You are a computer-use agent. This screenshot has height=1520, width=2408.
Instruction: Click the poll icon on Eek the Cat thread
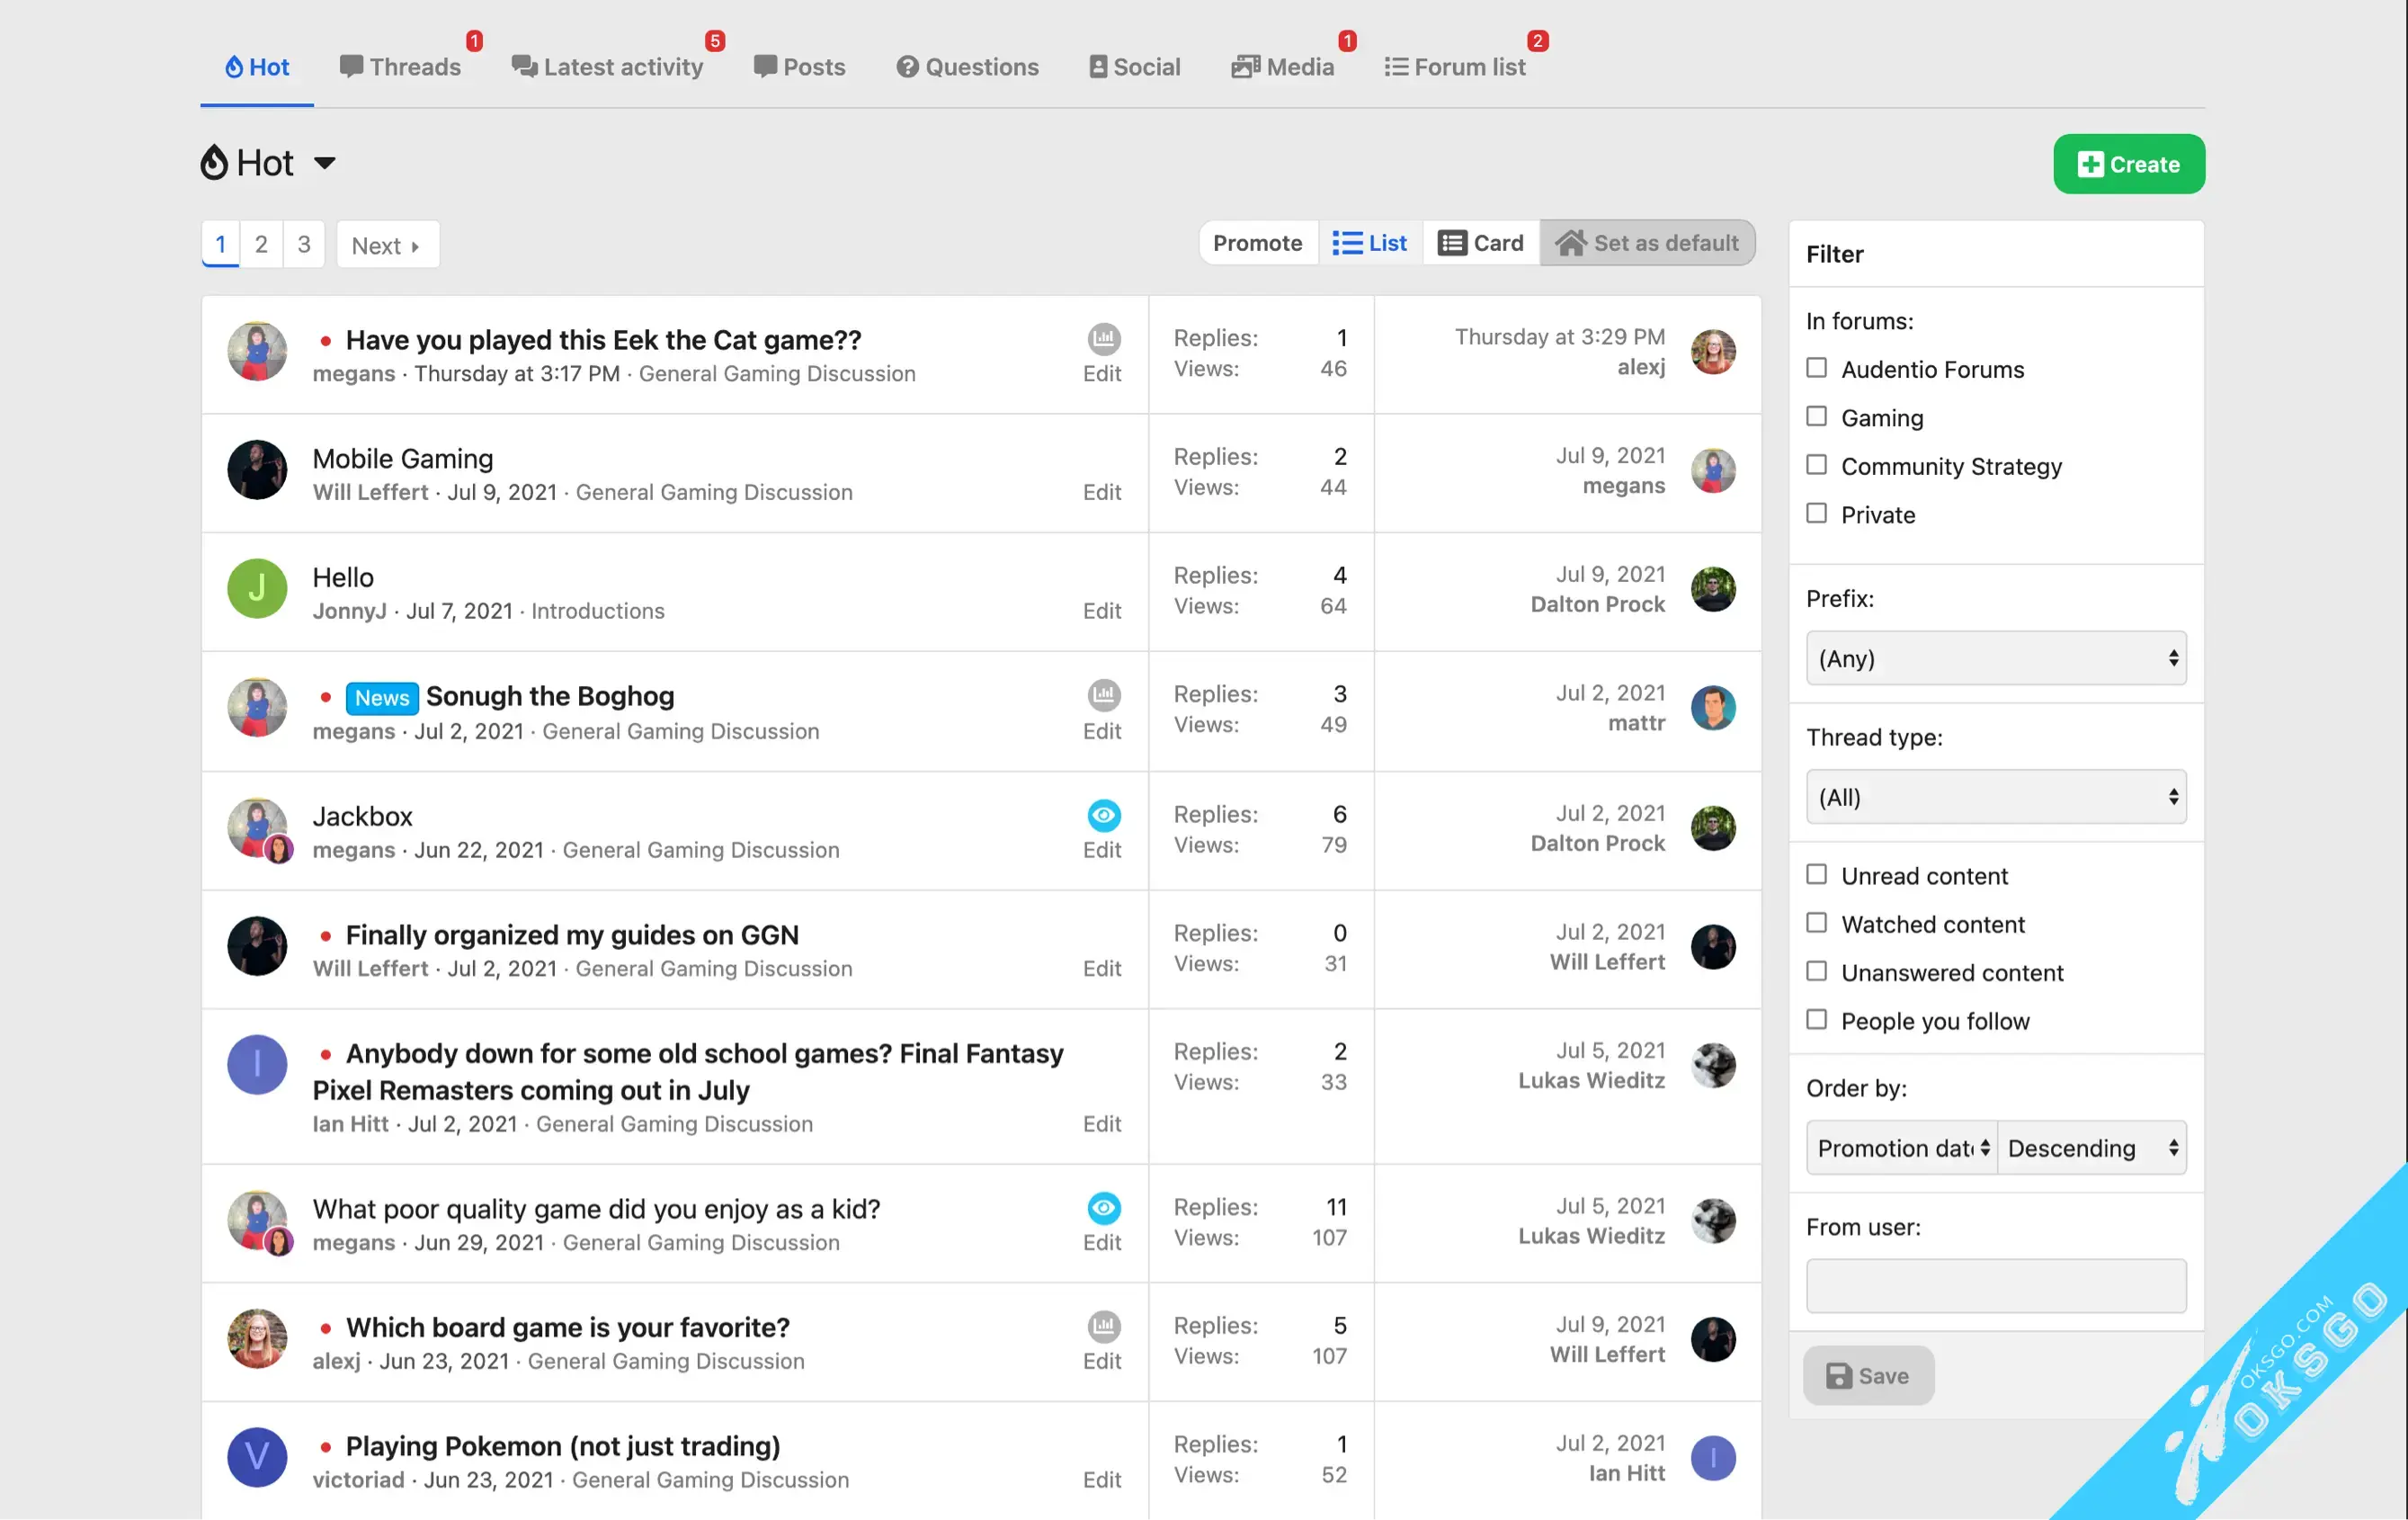1103,339
